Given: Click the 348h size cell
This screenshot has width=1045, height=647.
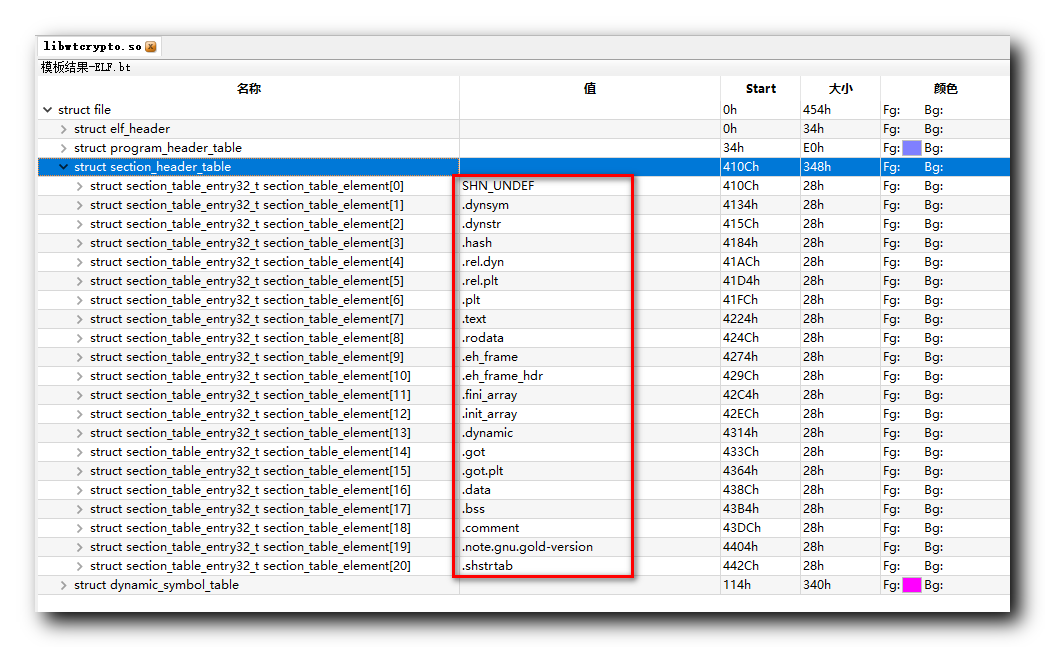Looking at the screenshot, I should pyautogui.click(x=840, y=167).
